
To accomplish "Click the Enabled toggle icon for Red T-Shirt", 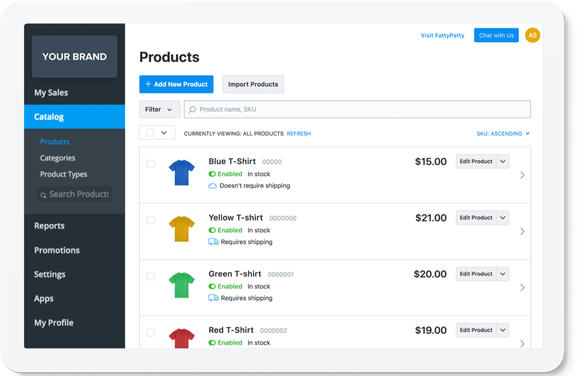I will point(212,343).
